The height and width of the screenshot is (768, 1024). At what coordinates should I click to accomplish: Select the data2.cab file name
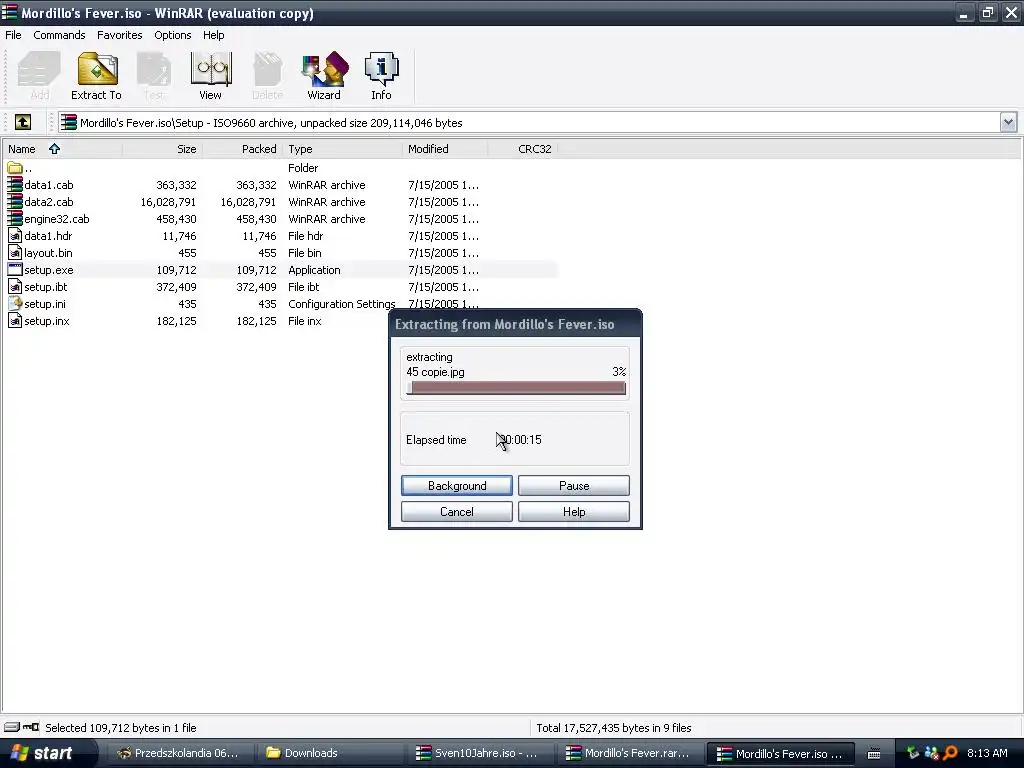49,202
